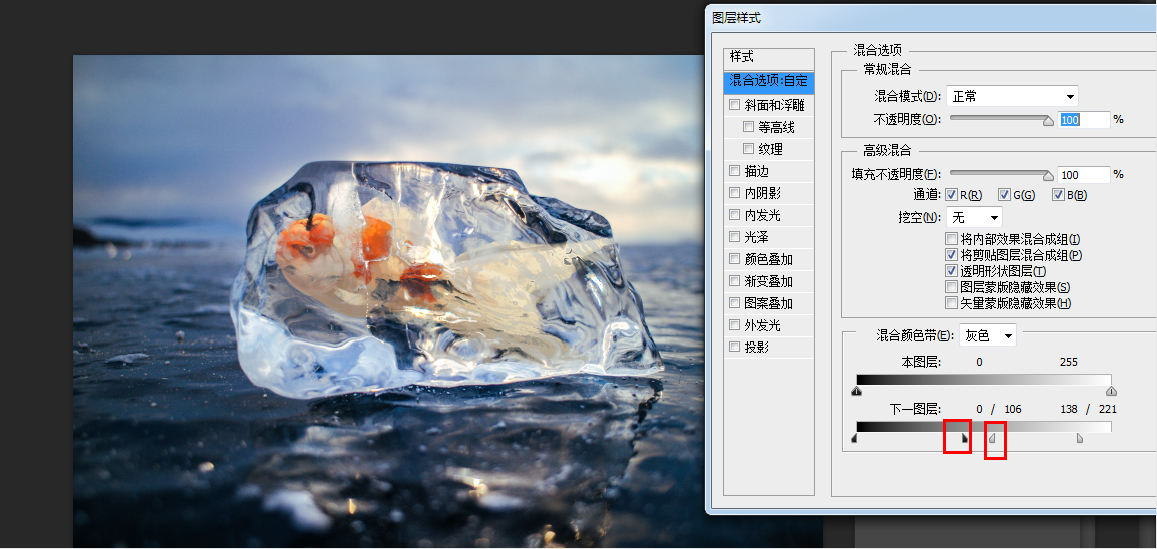Open the 描边 stroke settings
This screenshot has height=549, width=1157.
757,171
